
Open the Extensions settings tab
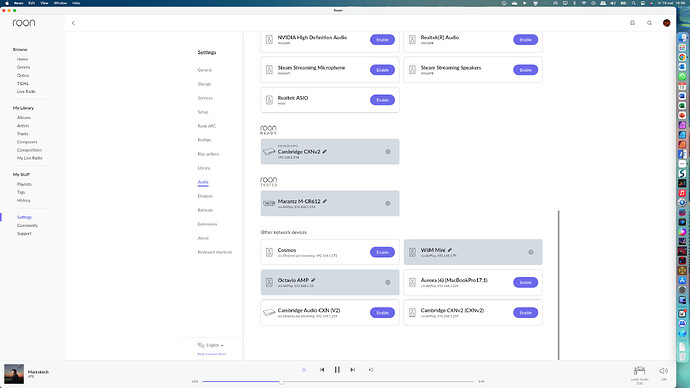click(x=207, y=224)
